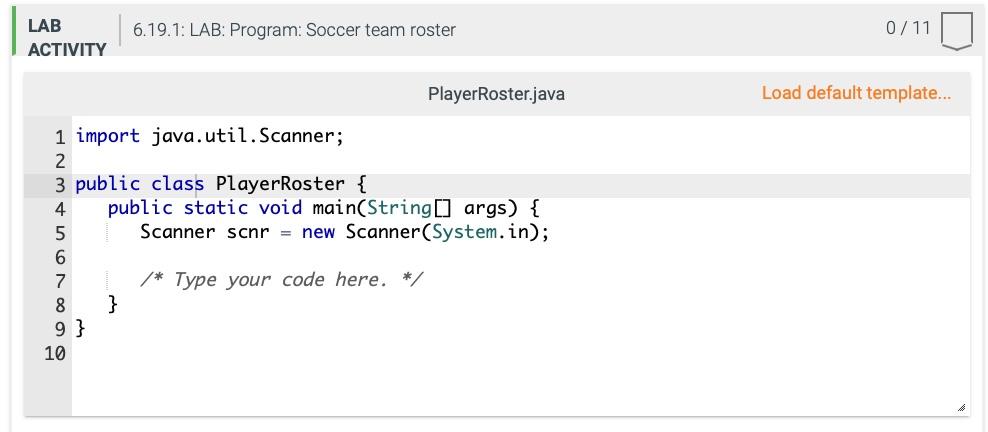
Task: Click the public static void main line
Action: (324, 208)
